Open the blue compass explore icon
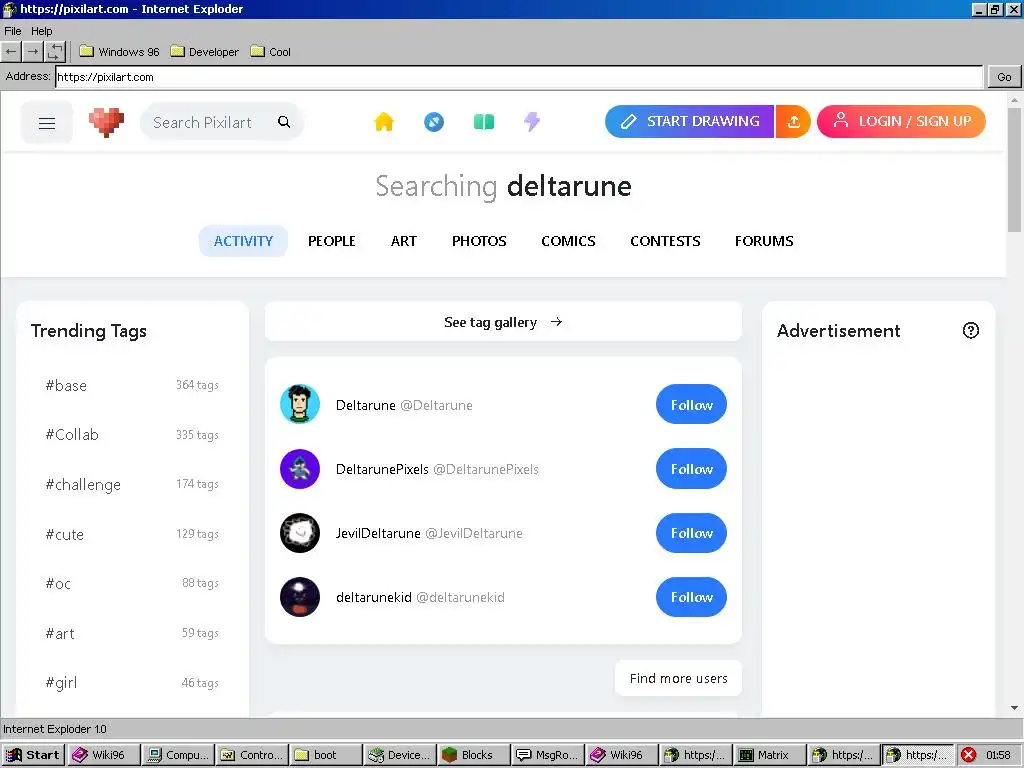This screenshot has height=768, width=1024. 434,122
